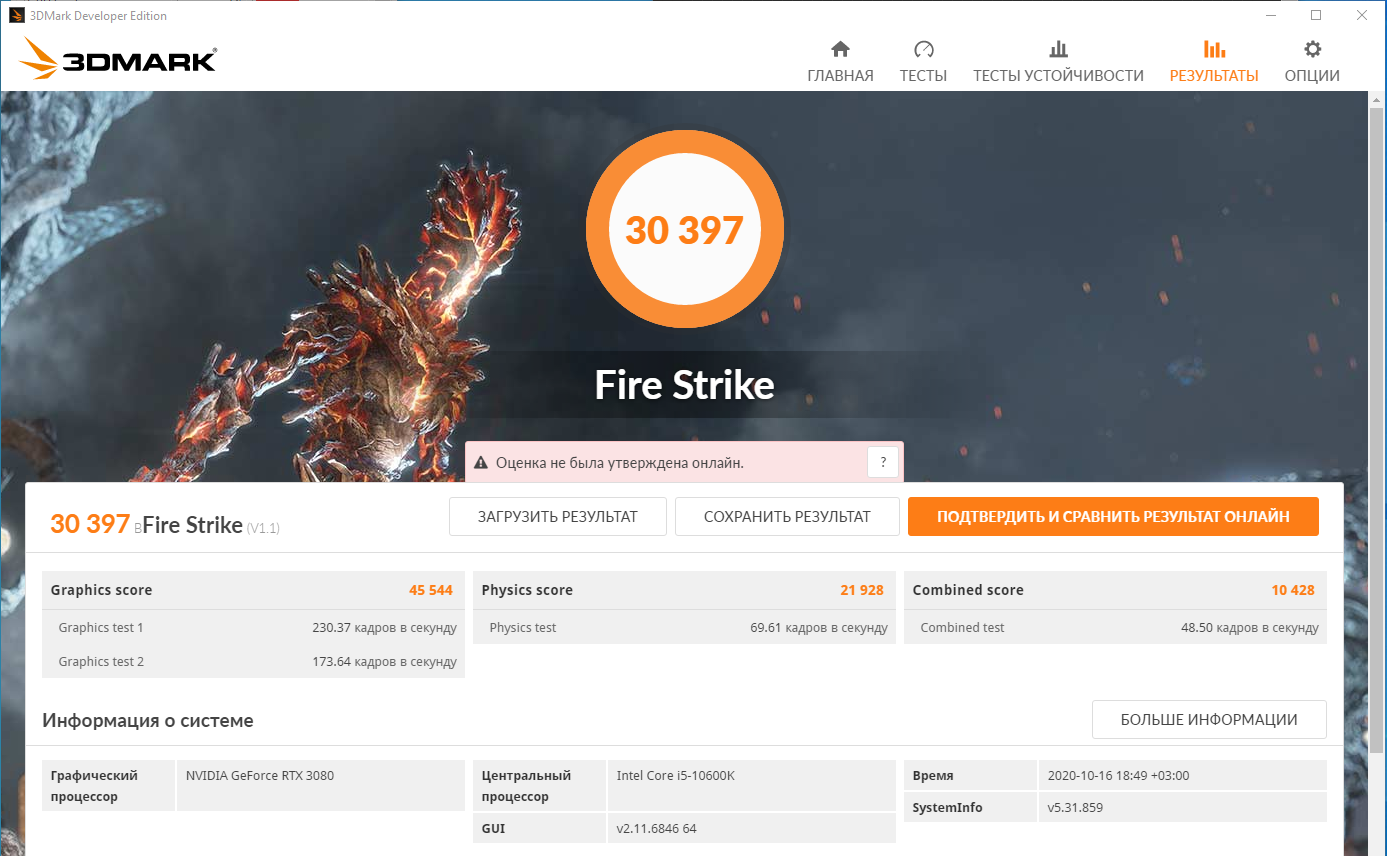Click the large 30 397 score circle

tap(685, 230)
